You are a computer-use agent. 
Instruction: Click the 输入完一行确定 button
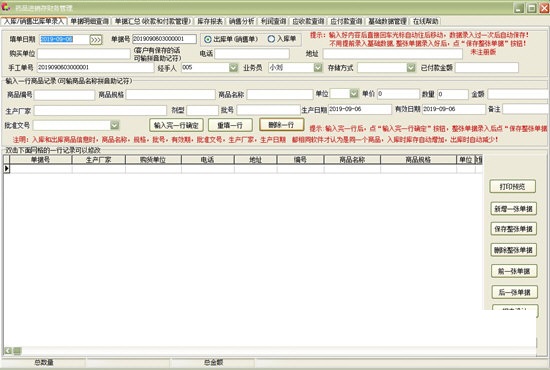point(176,125)
